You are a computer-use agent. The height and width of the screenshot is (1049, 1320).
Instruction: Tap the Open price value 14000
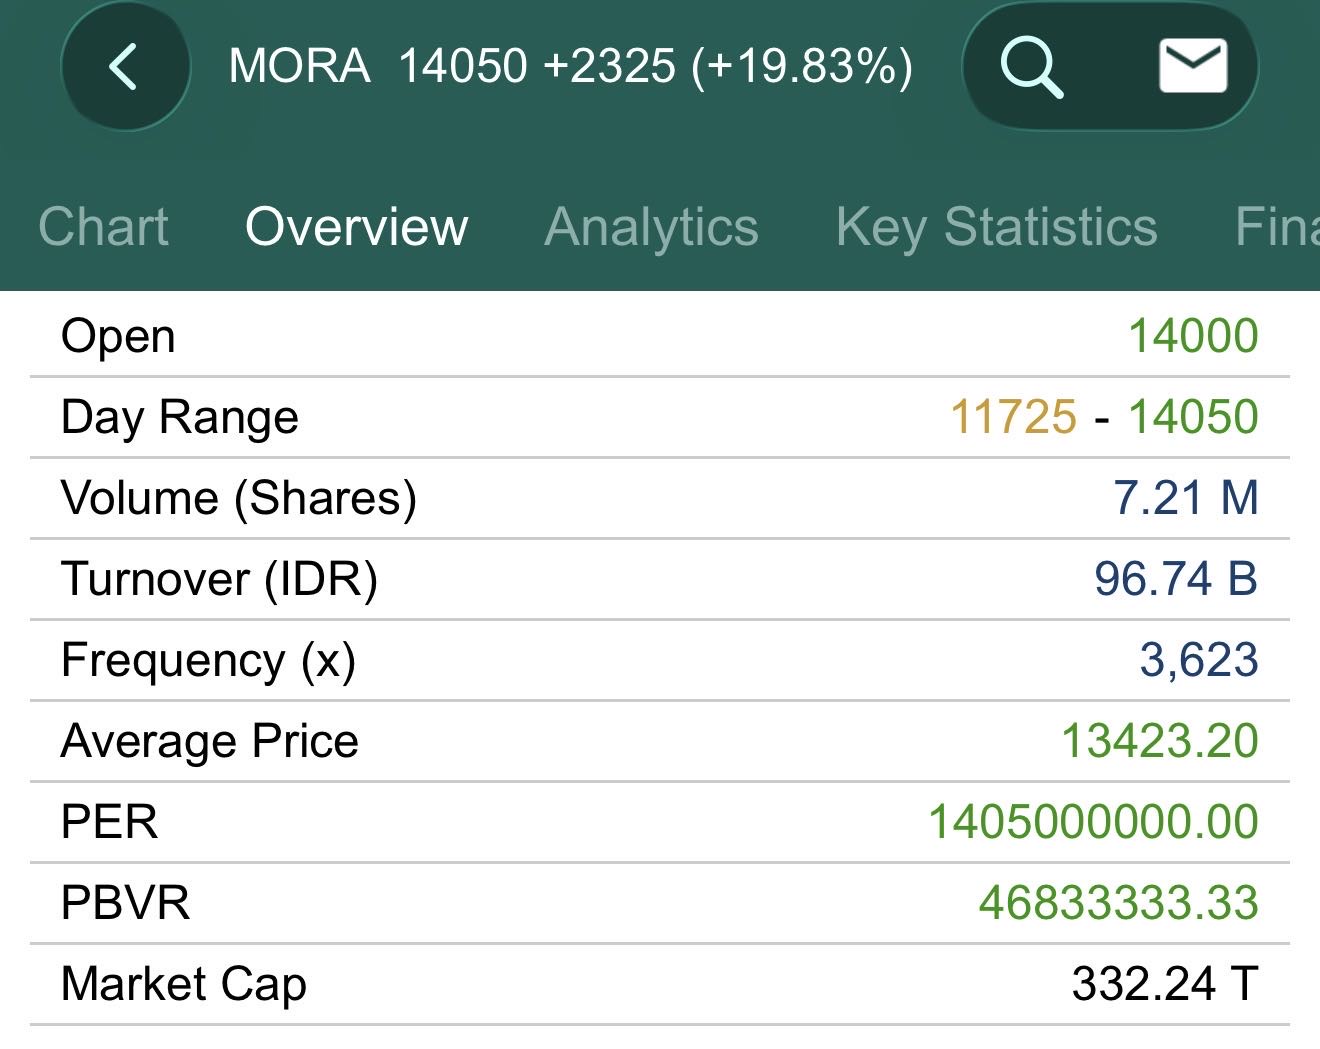pyautogui.click(x=1193, y=336)
